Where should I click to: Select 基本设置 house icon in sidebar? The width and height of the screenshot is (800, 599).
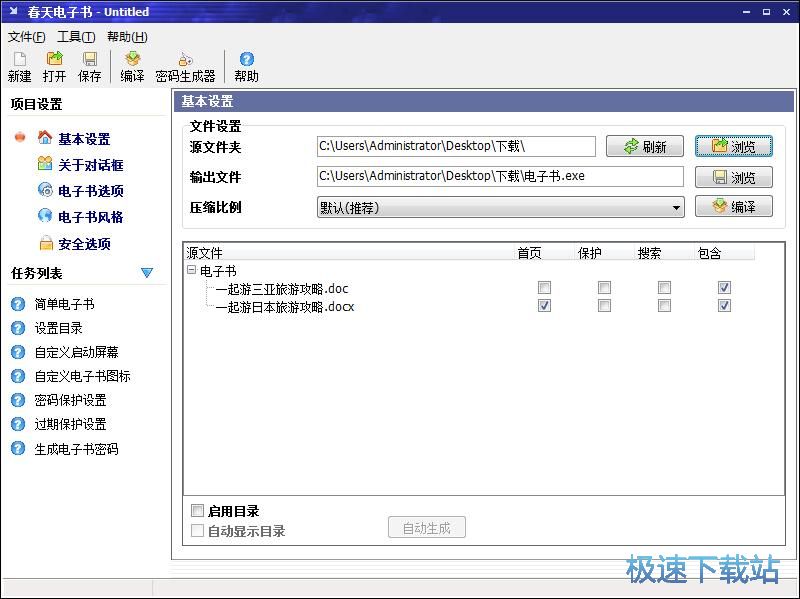pos(45,137)
